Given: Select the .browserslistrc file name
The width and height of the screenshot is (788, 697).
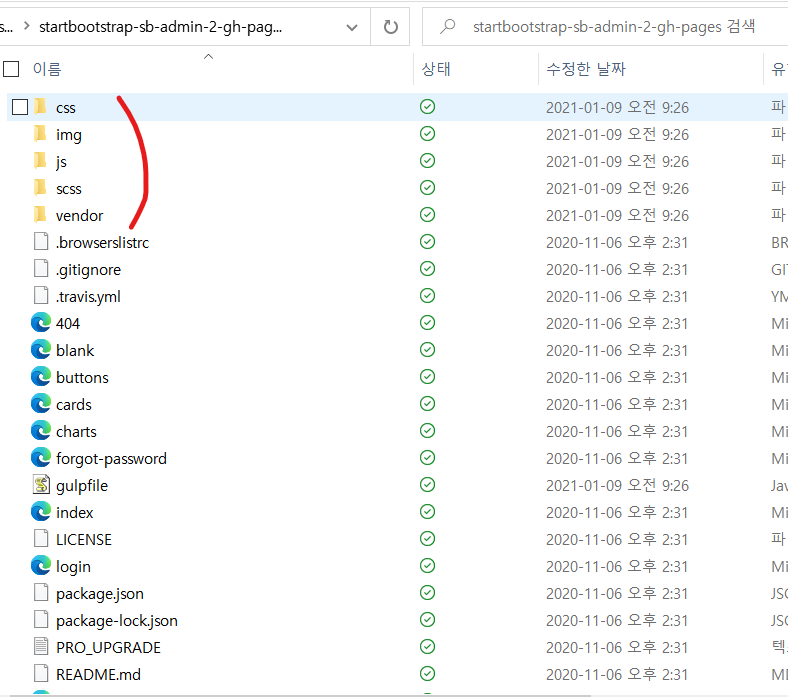Looking at the screenshot, I should (x=103, y=243).
